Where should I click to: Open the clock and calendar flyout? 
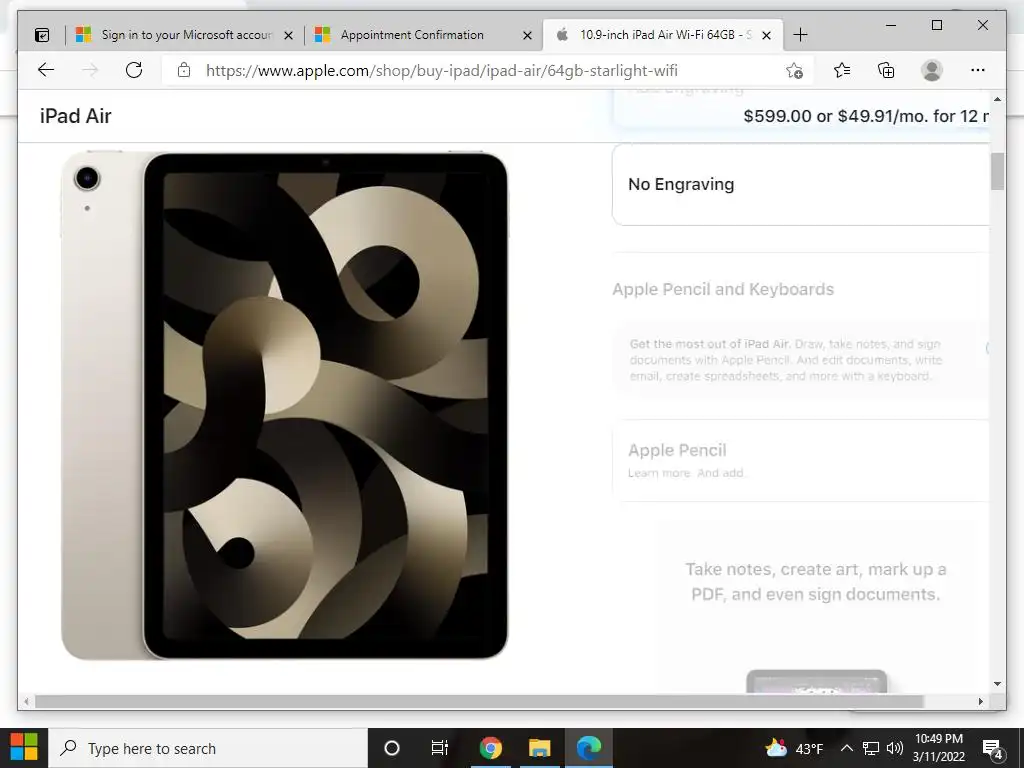(939, 748)
